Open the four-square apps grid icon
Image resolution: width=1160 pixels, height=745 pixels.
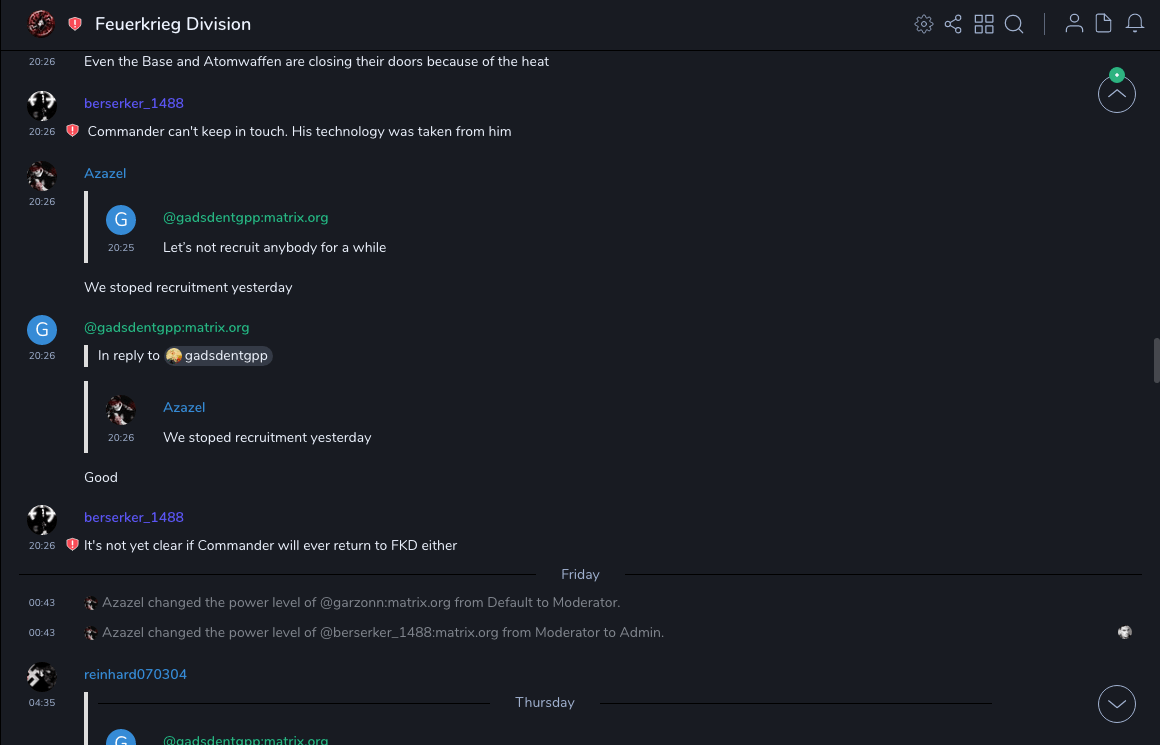tap(984, 24)
